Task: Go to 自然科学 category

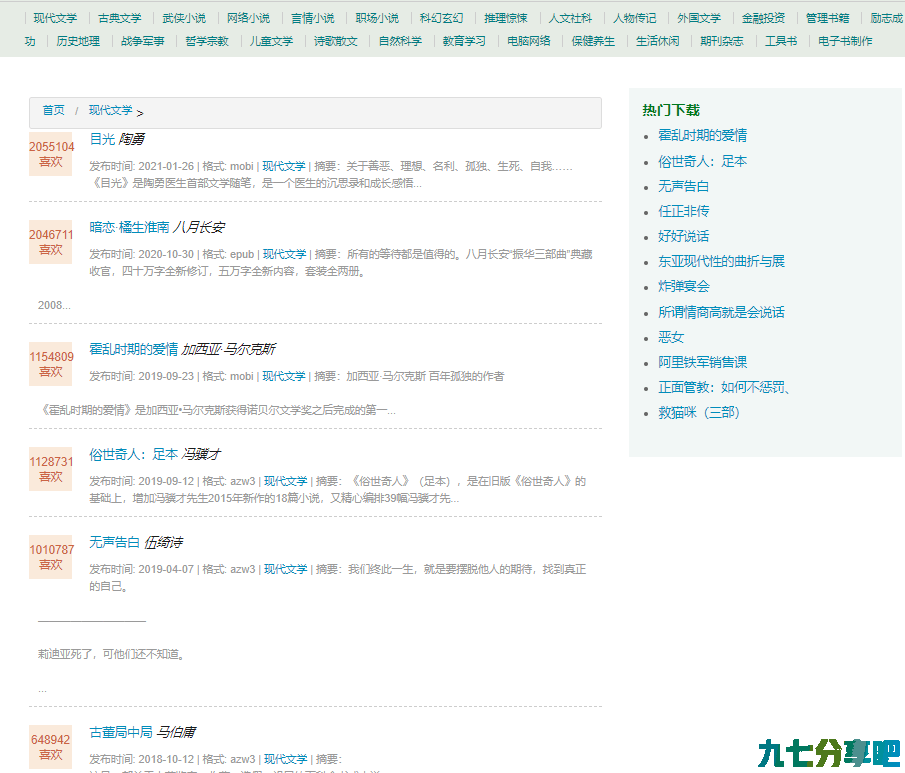Action: point(400,41)
